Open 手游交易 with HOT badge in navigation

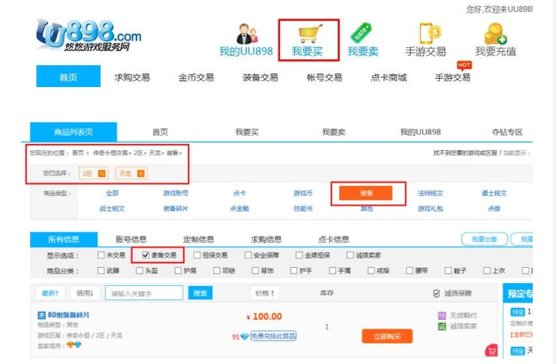click(452, 77)
